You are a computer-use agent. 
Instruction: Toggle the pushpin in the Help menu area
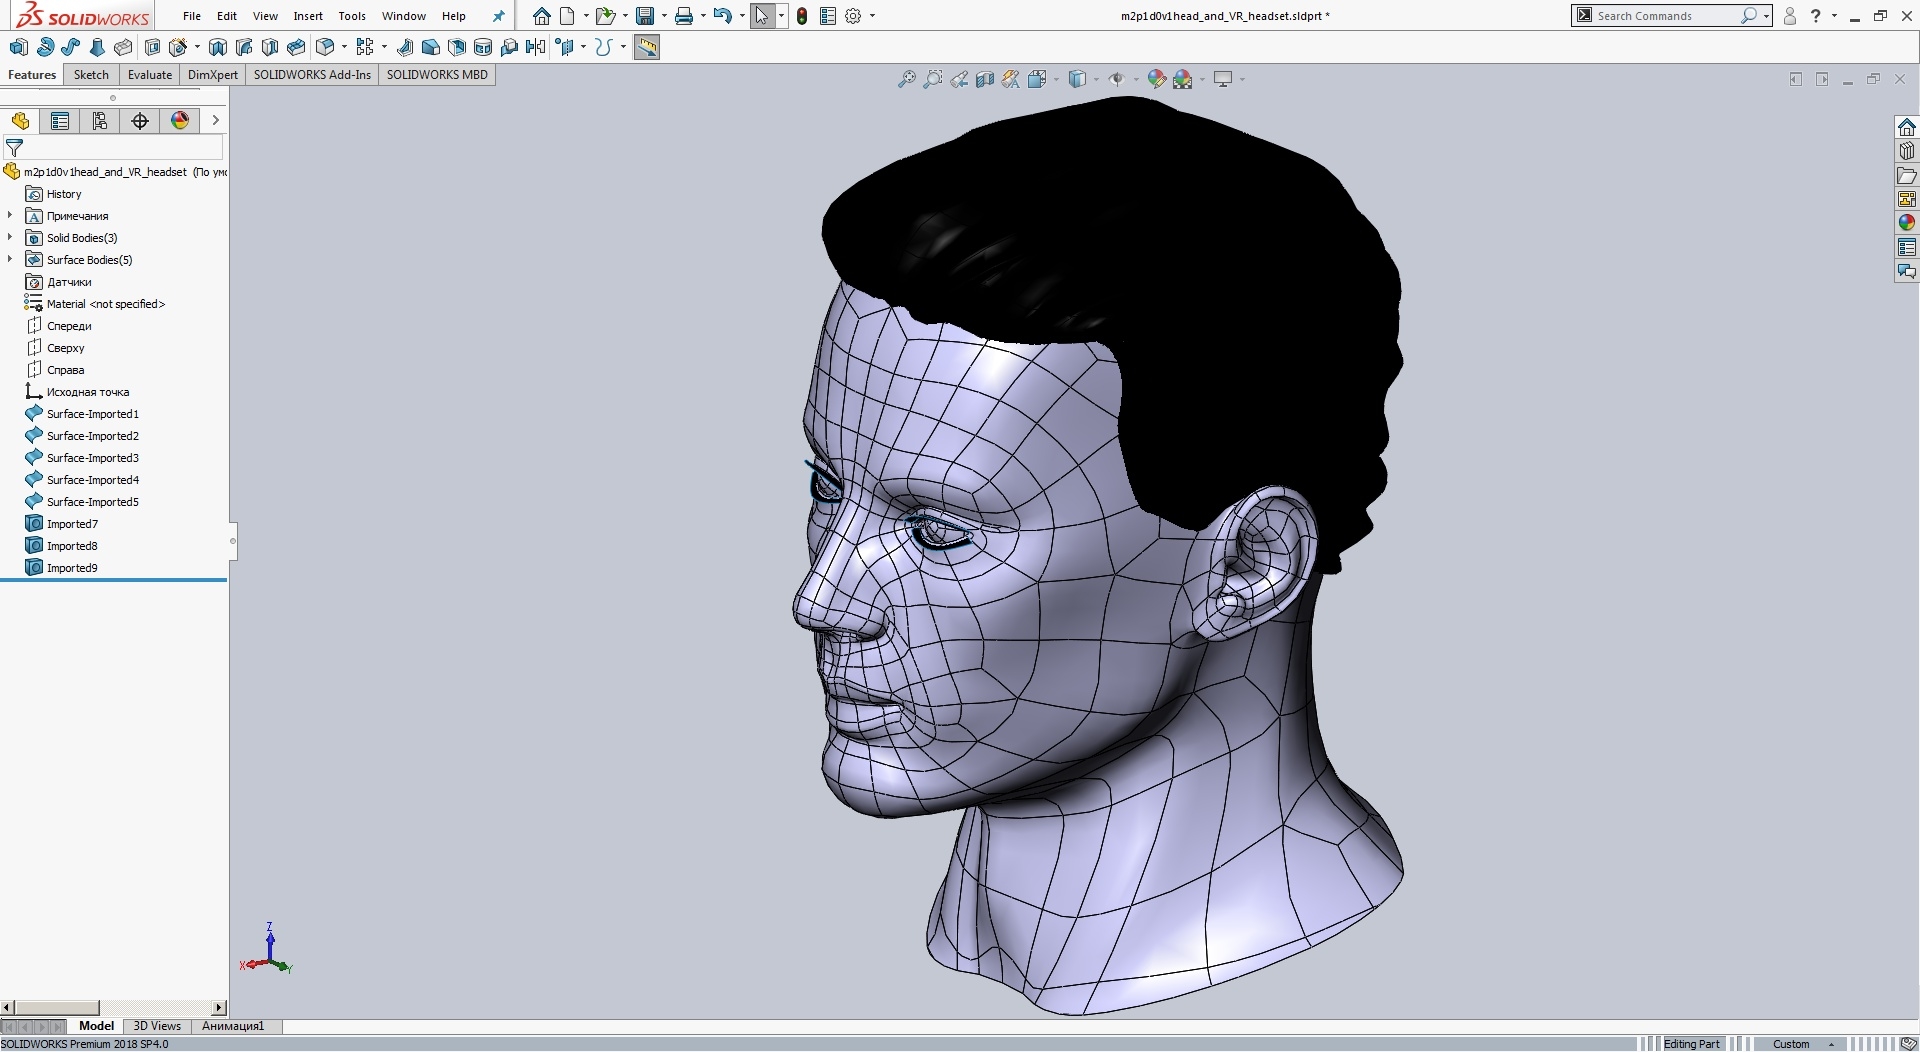click(497, 15)
